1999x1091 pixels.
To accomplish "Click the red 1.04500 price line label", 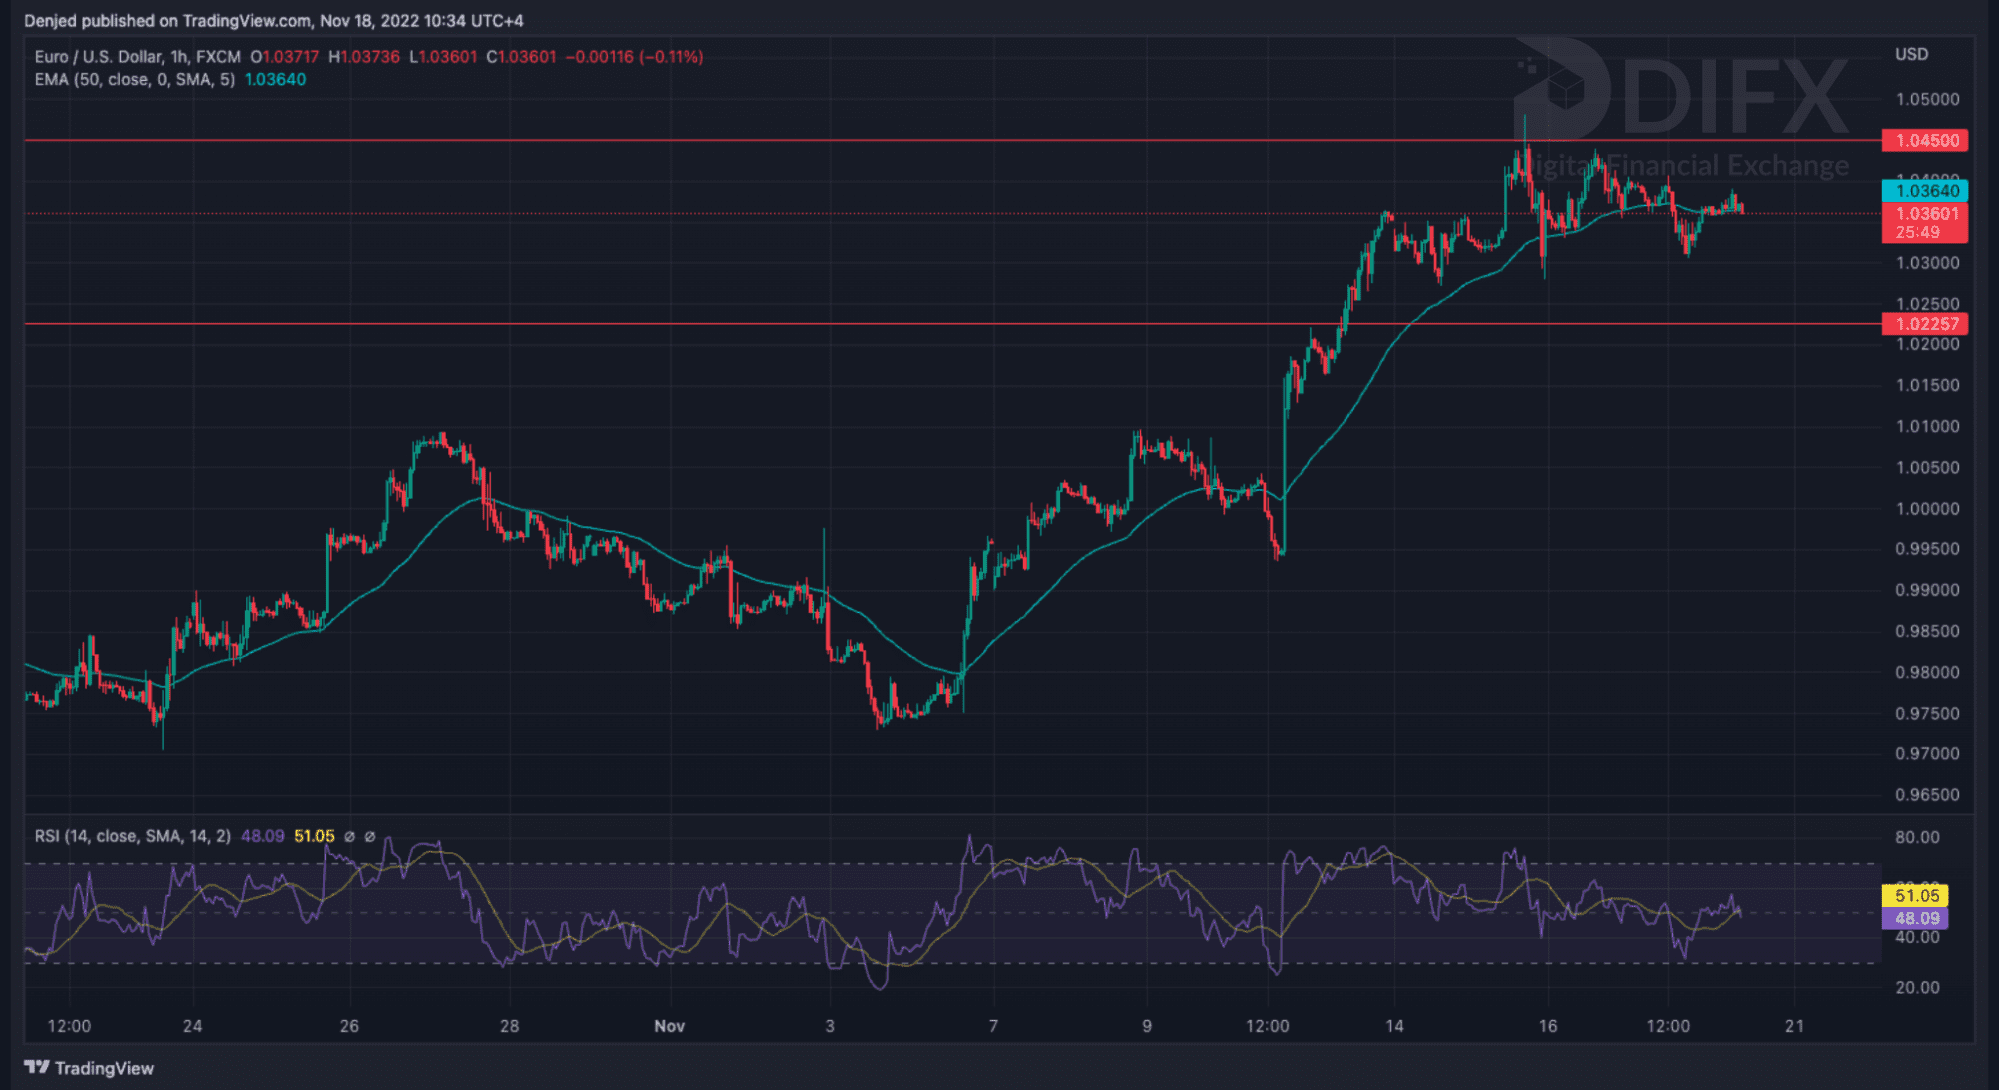I will (1924, 140).
